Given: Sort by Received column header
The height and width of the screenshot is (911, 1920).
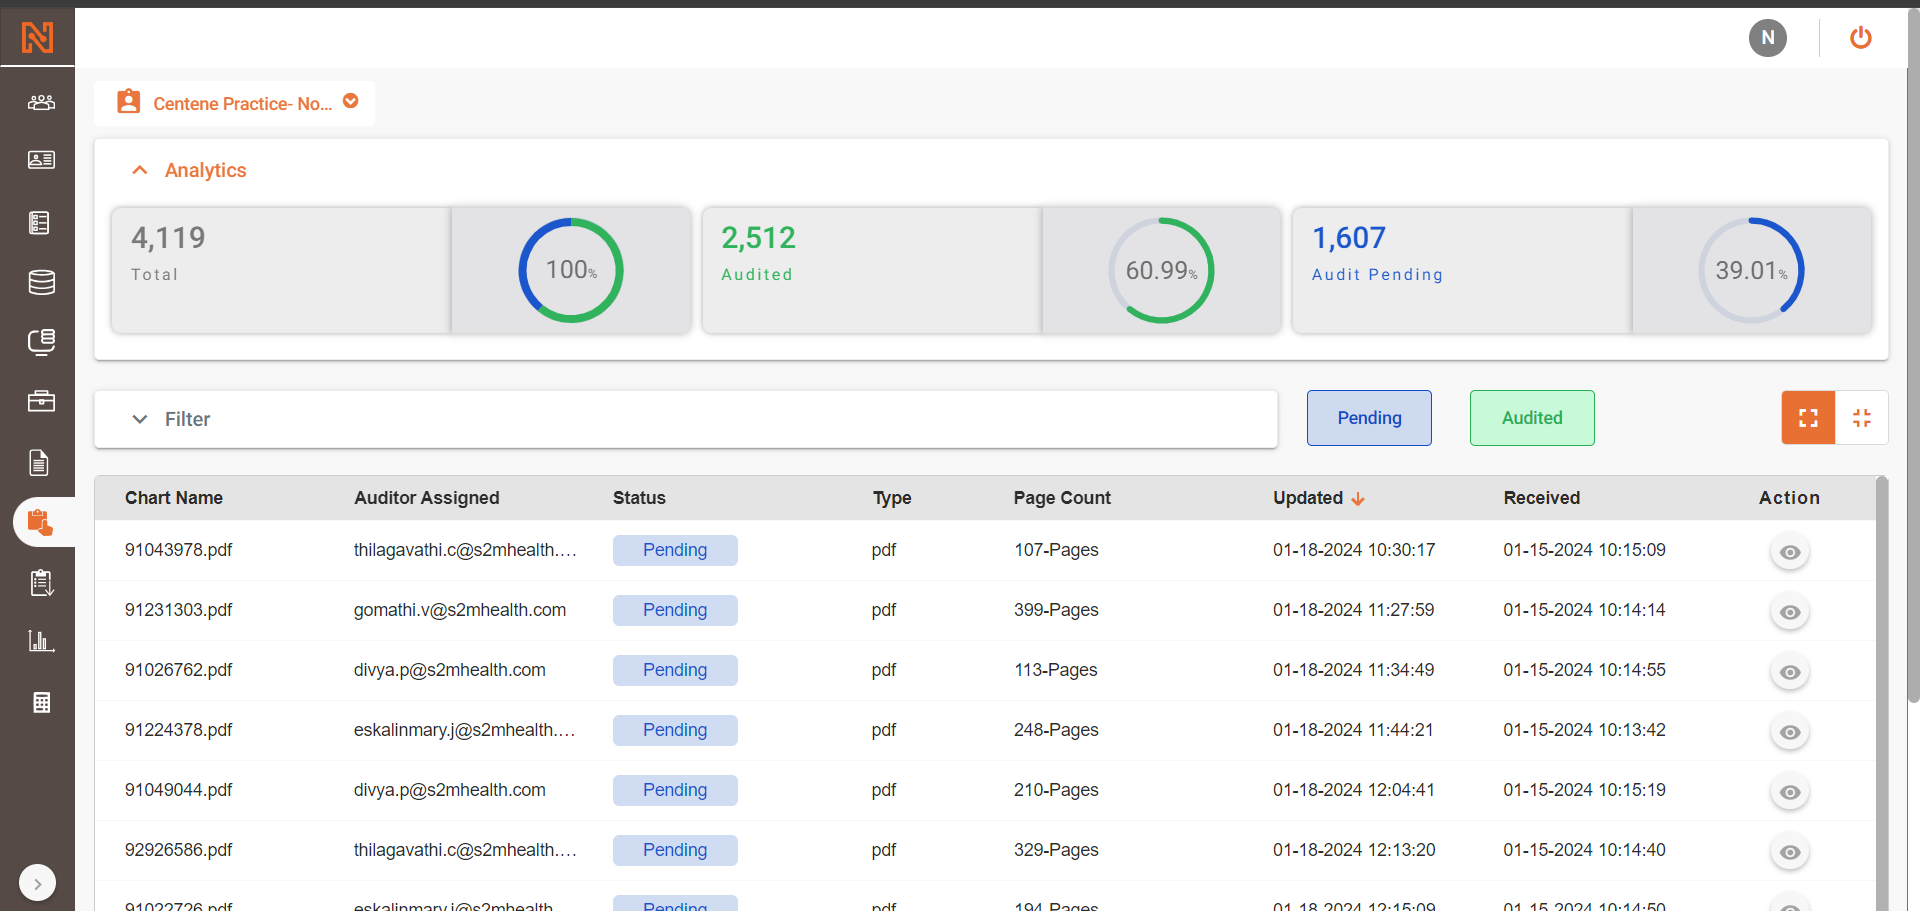Looking at the screenshot, I should pos(1542,498).
